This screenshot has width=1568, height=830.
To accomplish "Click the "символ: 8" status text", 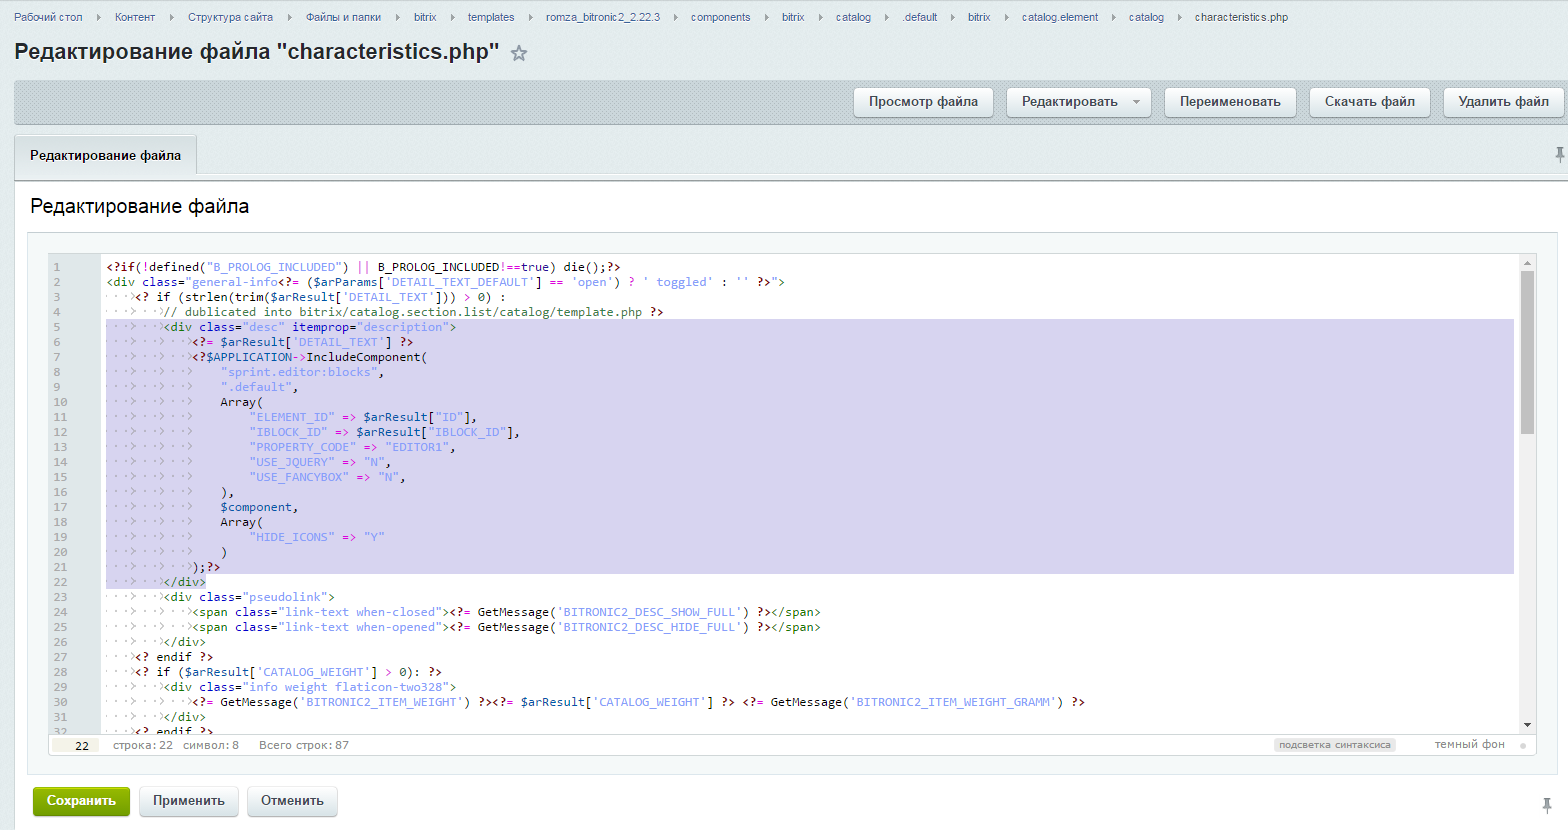I will click(211, 745).
